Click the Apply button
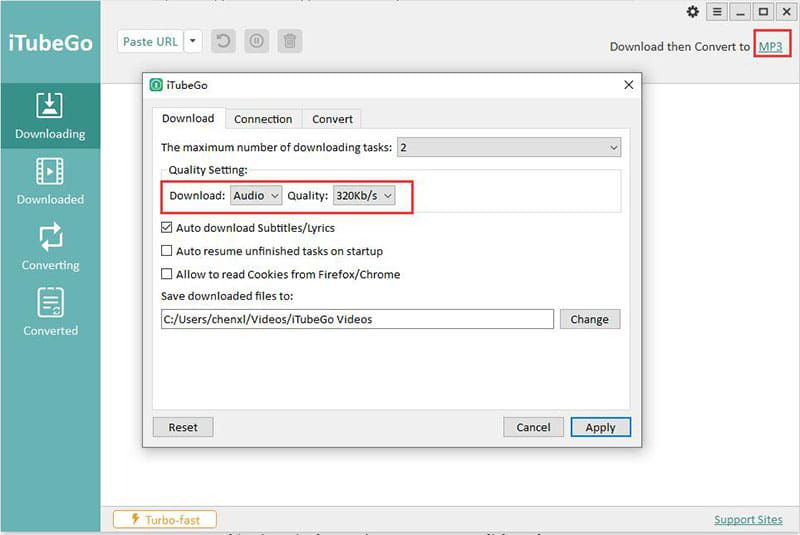The height and width of the screenshot is (535, 800). pos(601,427)
